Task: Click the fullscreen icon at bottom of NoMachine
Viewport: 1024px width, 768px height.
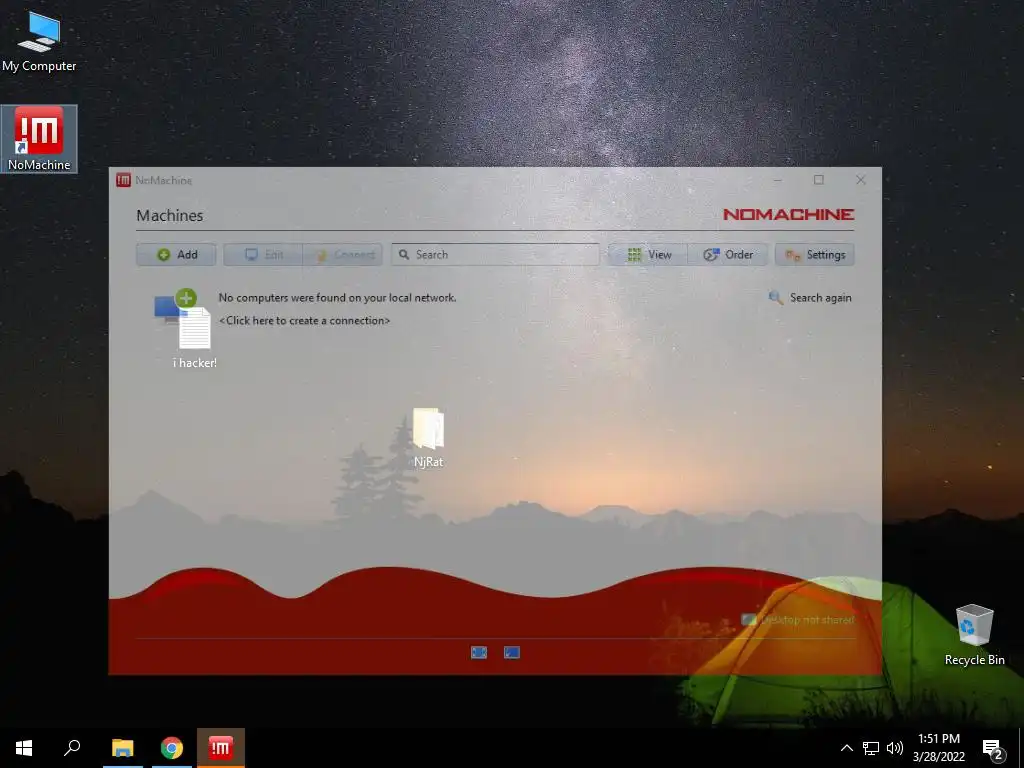Action: [479, 652]
